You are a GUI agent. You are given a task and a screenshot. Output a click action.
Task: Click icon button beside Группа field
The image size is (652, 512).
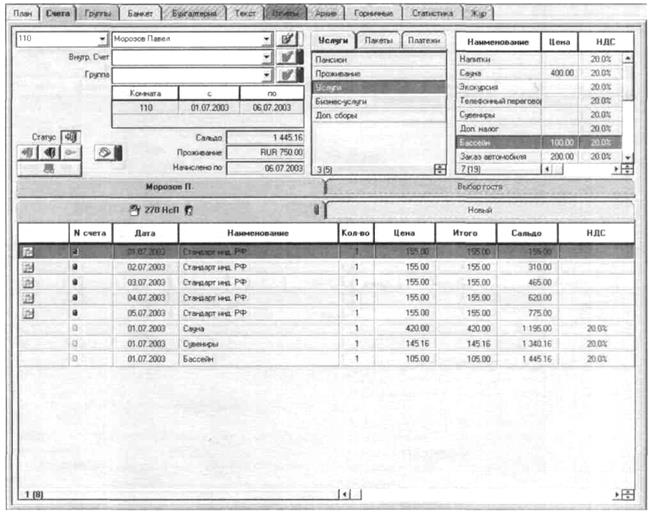pos(288,75)
